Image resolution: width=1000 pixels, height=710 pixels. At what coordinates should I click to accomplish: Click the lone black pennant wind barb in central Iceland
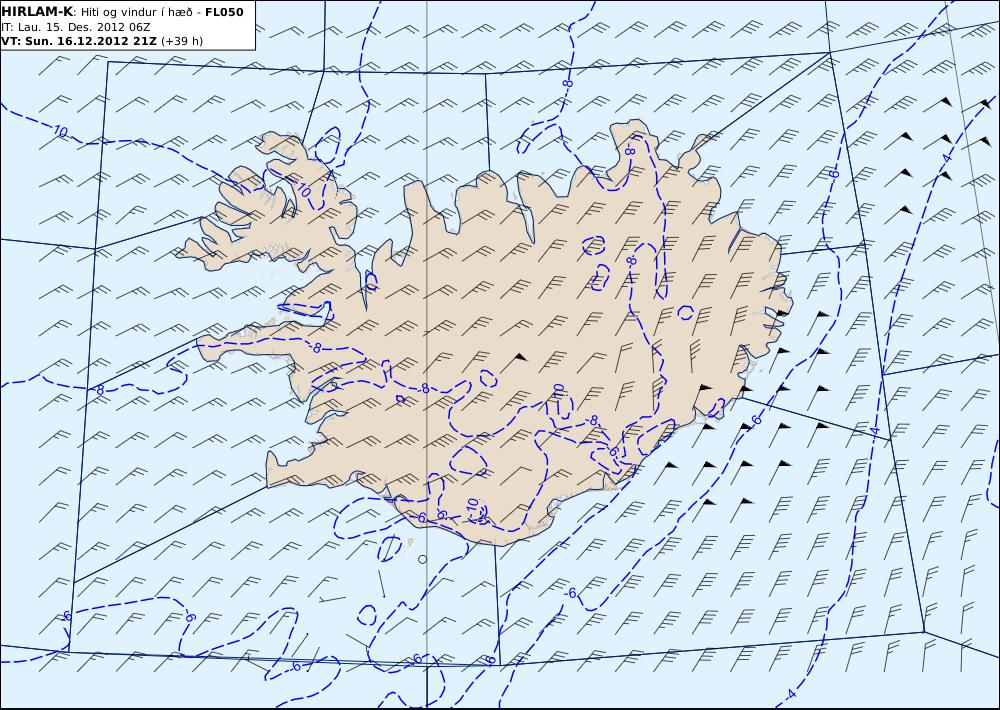[514, 362]
